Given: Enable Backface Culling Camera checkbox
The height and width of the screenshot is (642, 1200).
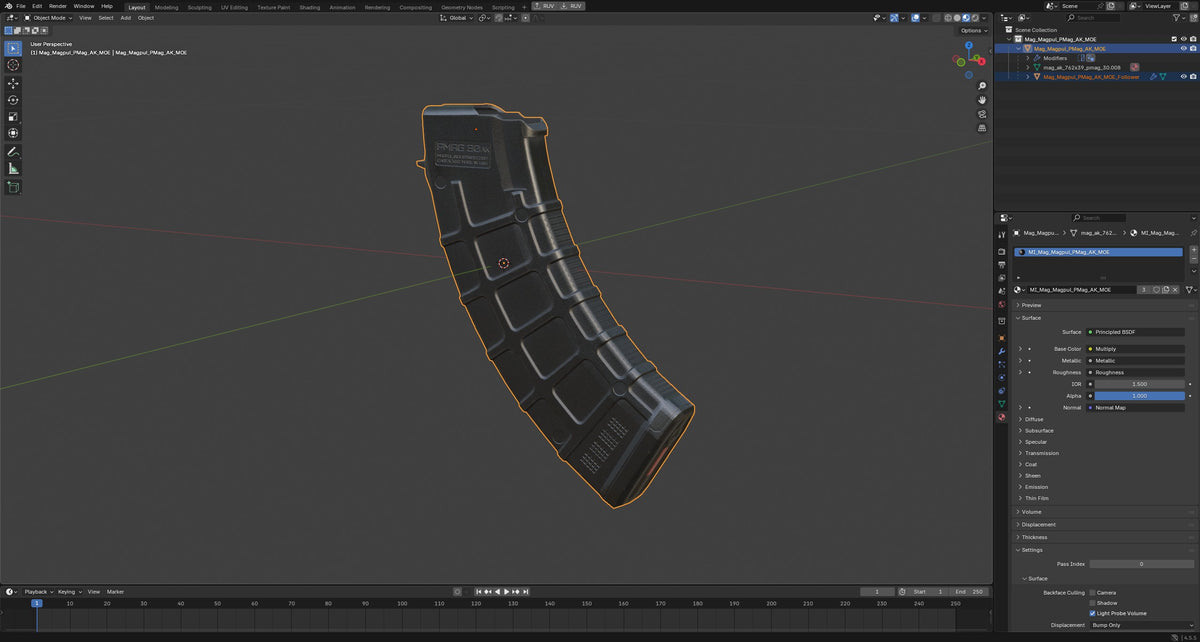Looking at the screenshot, I should (x=1092, y=592).
